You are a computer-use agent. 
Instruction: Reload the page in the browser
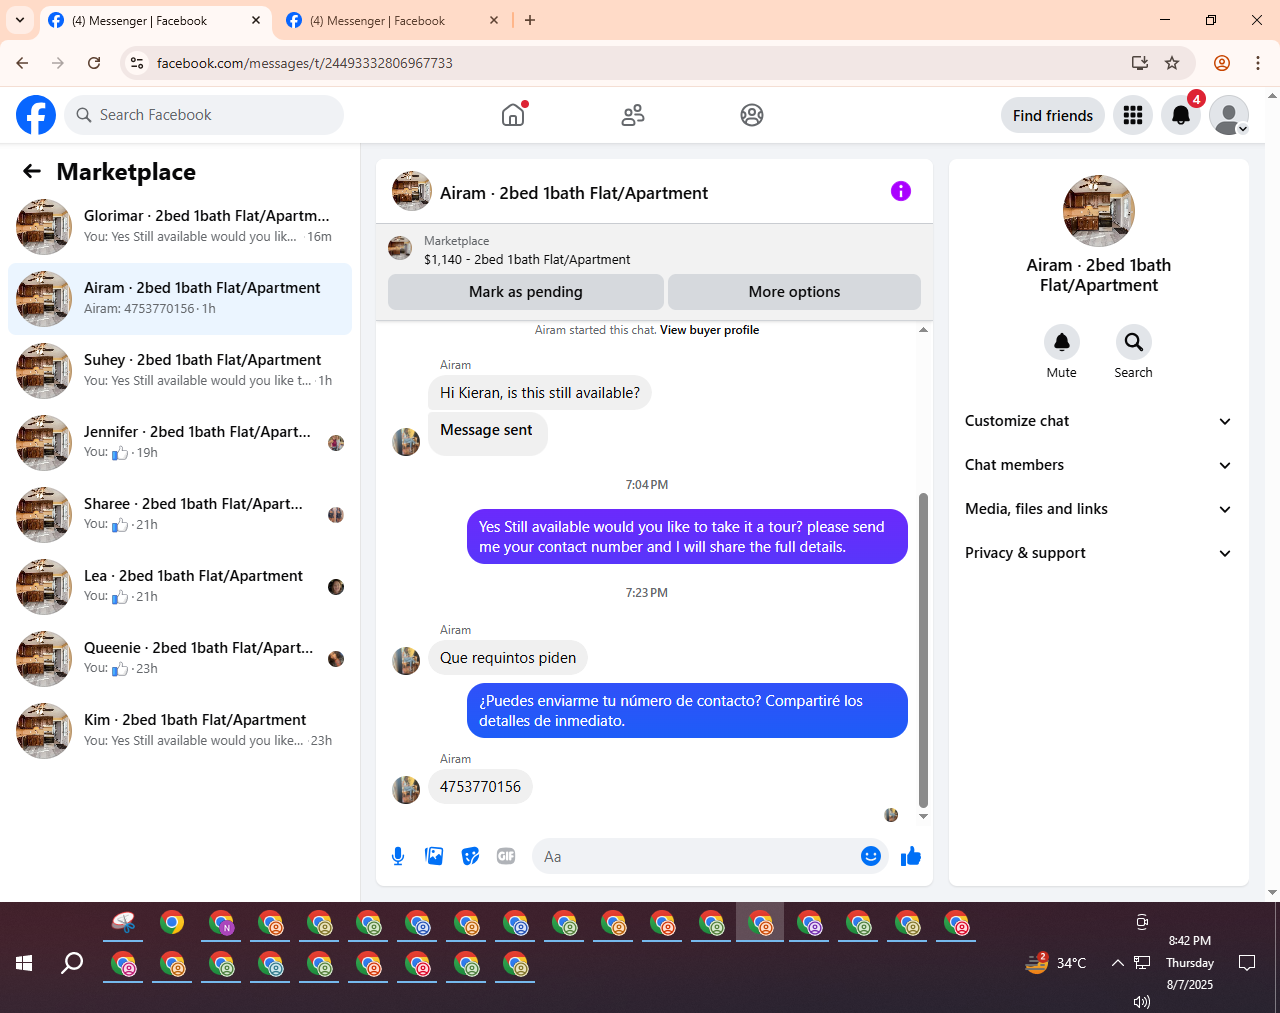(94, 63)
